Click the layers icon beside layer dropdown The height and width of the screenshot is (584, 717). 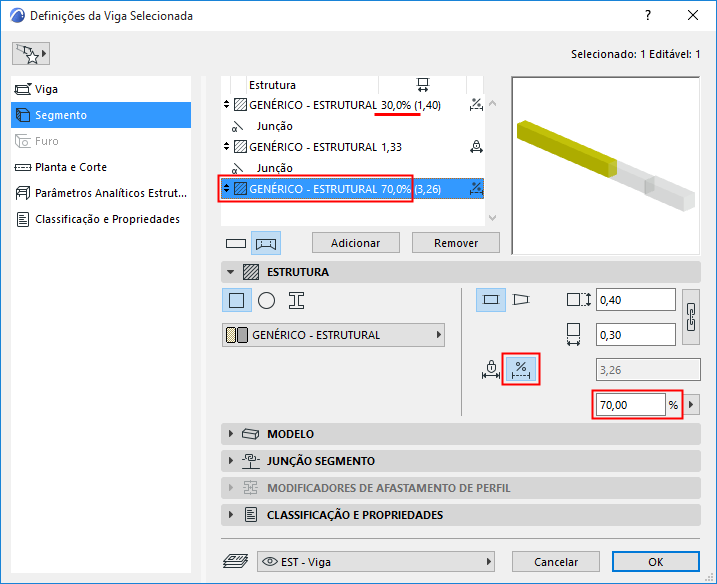pyautogui.click(x=235, y=561)
